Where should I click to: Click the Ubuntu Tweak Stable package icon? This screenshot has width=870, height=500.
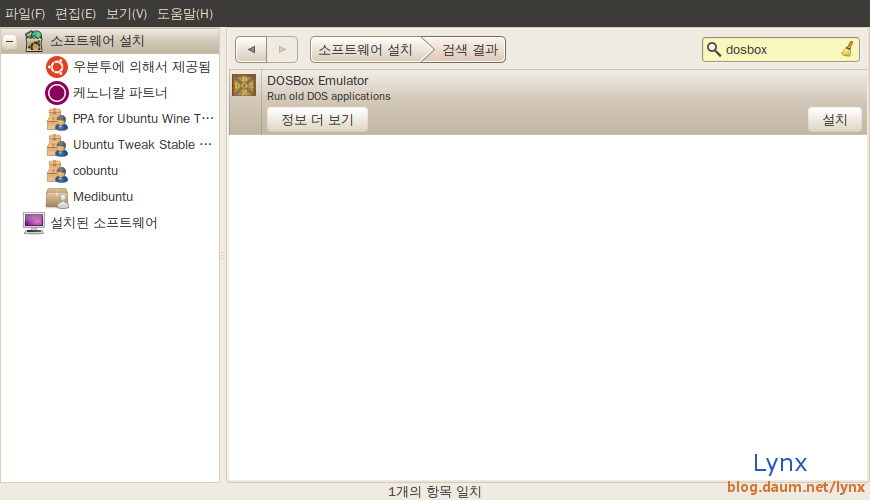point(57,145)
